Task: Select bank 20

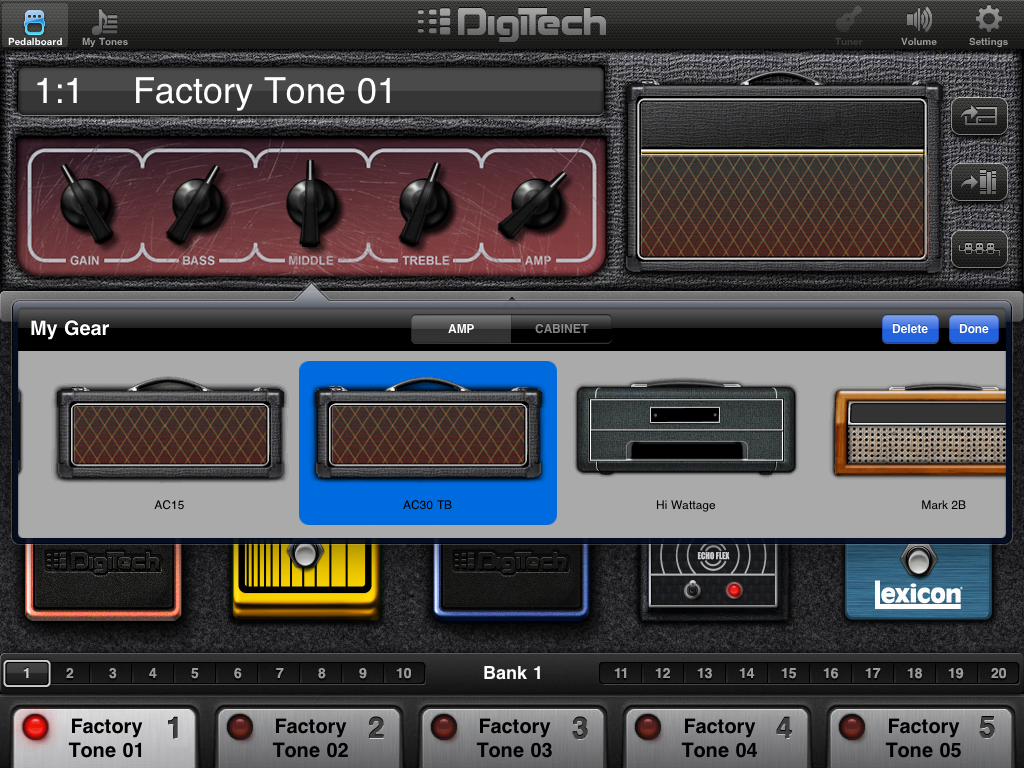Action: (999, 673)
